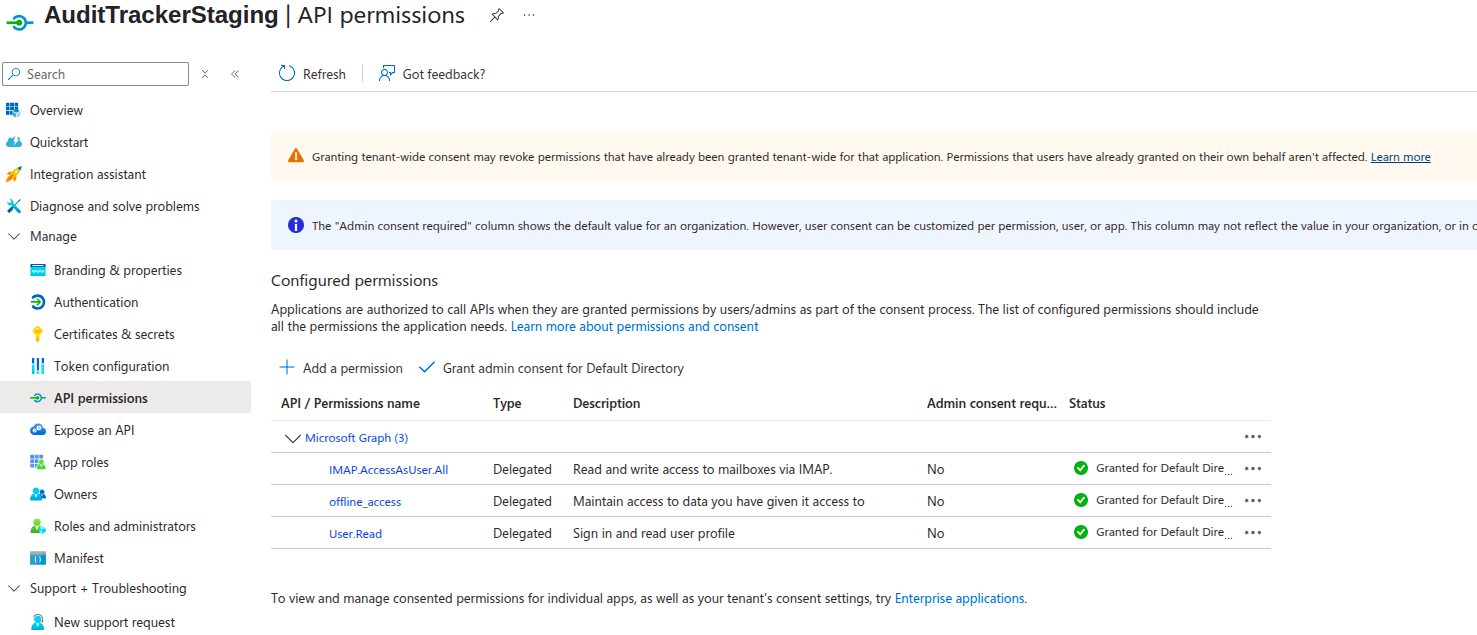The width and height of the screenshot is (1477, 635).
Task: Collapse the sidebar menu with double chevron
Action: [235, 74]
